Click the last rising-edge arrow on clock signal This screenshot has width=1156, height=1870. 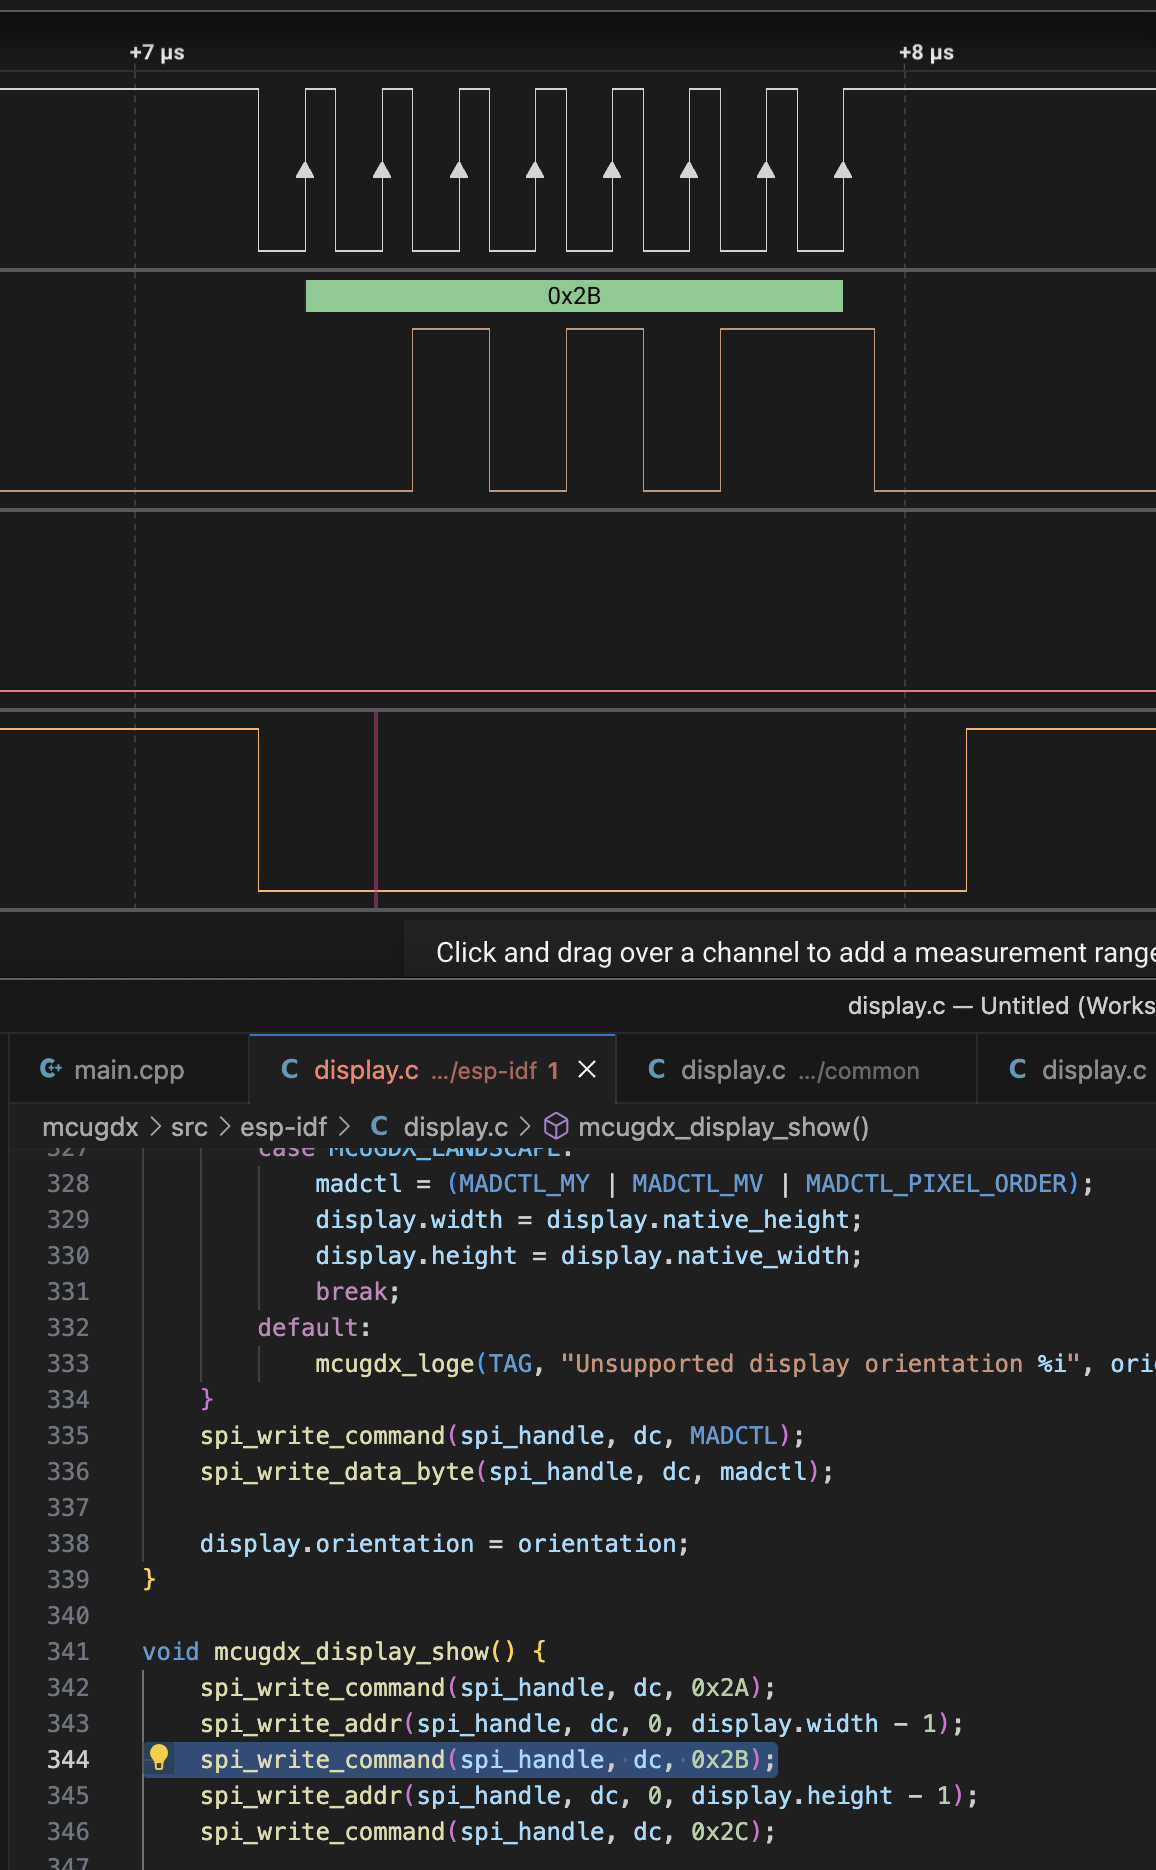pos(843,170)
